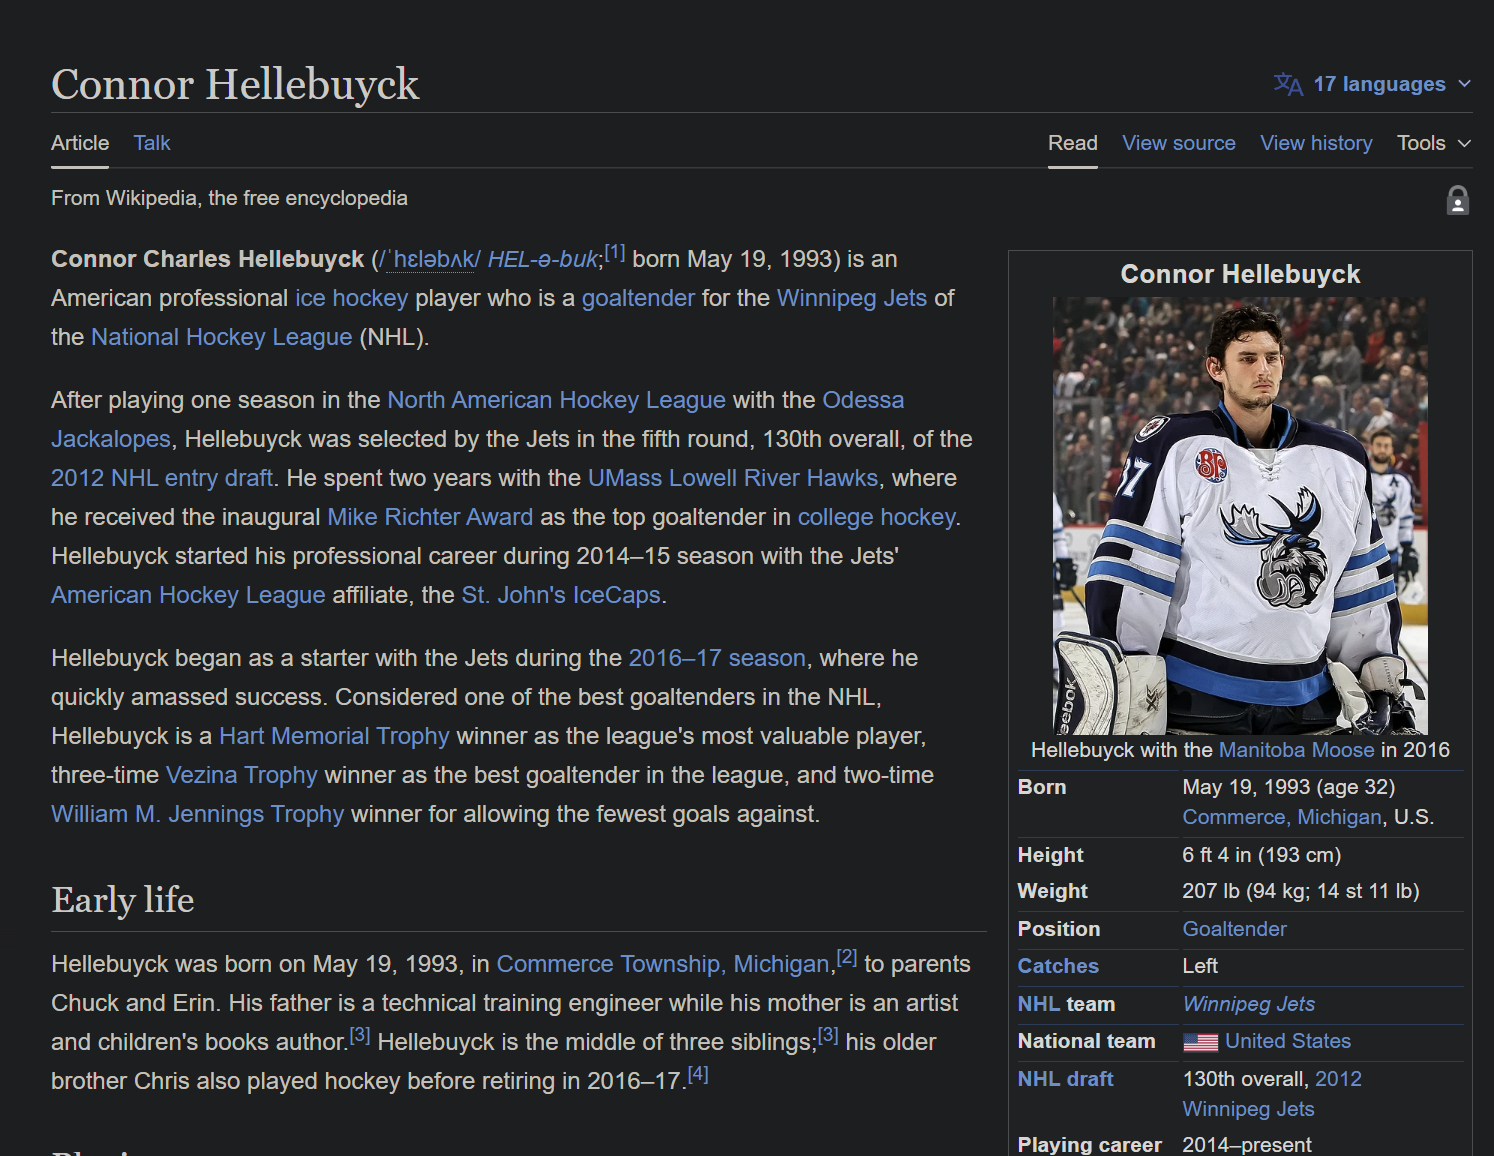Image resolution: width=1494 pixels, height=1156 pixels.
Task: Click the weight value 207 lb
Action: pos(1300,891)
